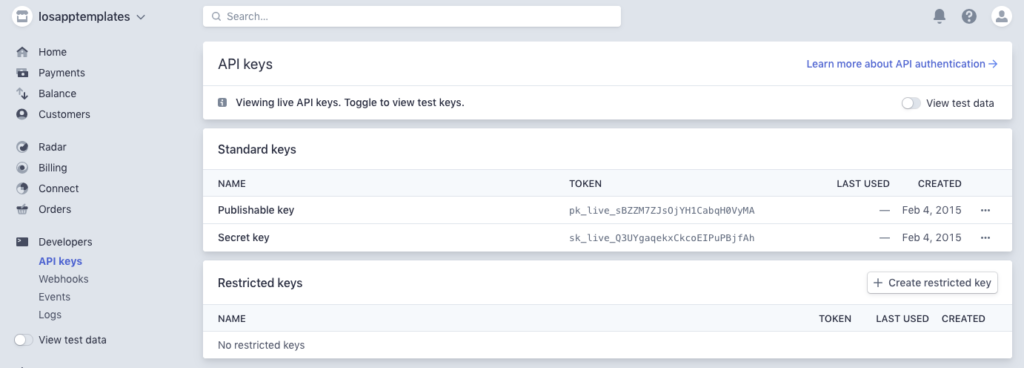The height and width of the screenshot is (368, 1024).
Task: Open the help question mark icon
Action: (x=969, y=16)
